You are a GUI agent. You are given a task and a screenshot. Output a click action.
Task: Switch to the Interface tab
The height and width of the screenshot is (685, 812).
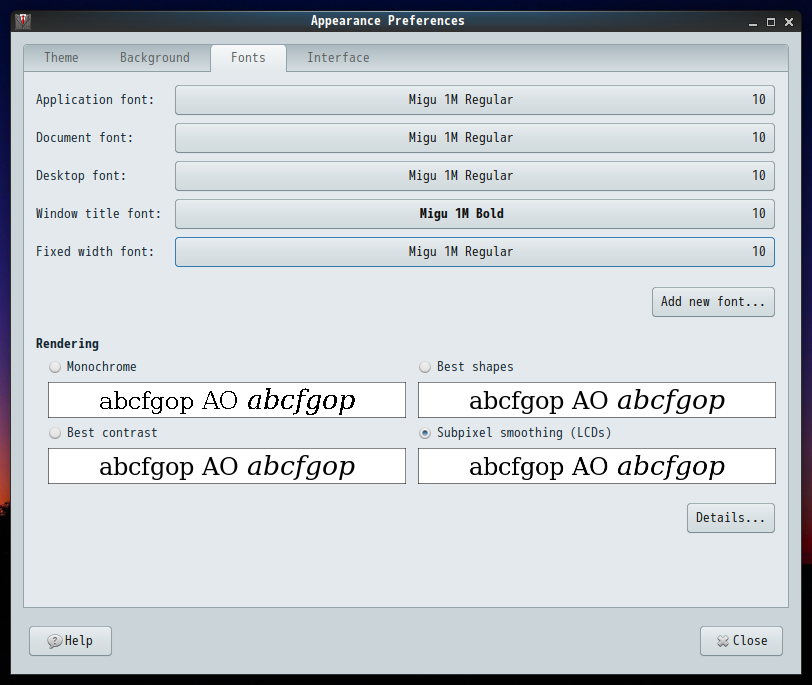click(x=338, y=57)
